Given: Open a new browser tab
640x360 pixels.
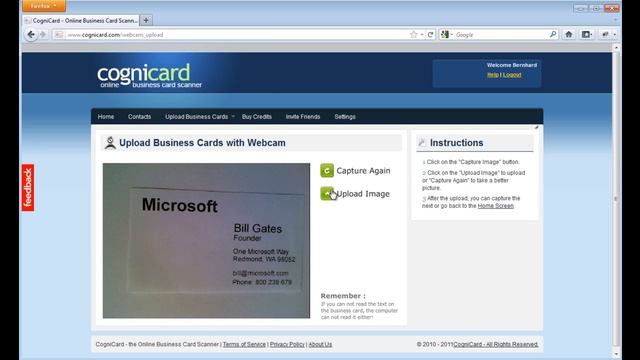Looking at the screenshot, I should [146, 20].
